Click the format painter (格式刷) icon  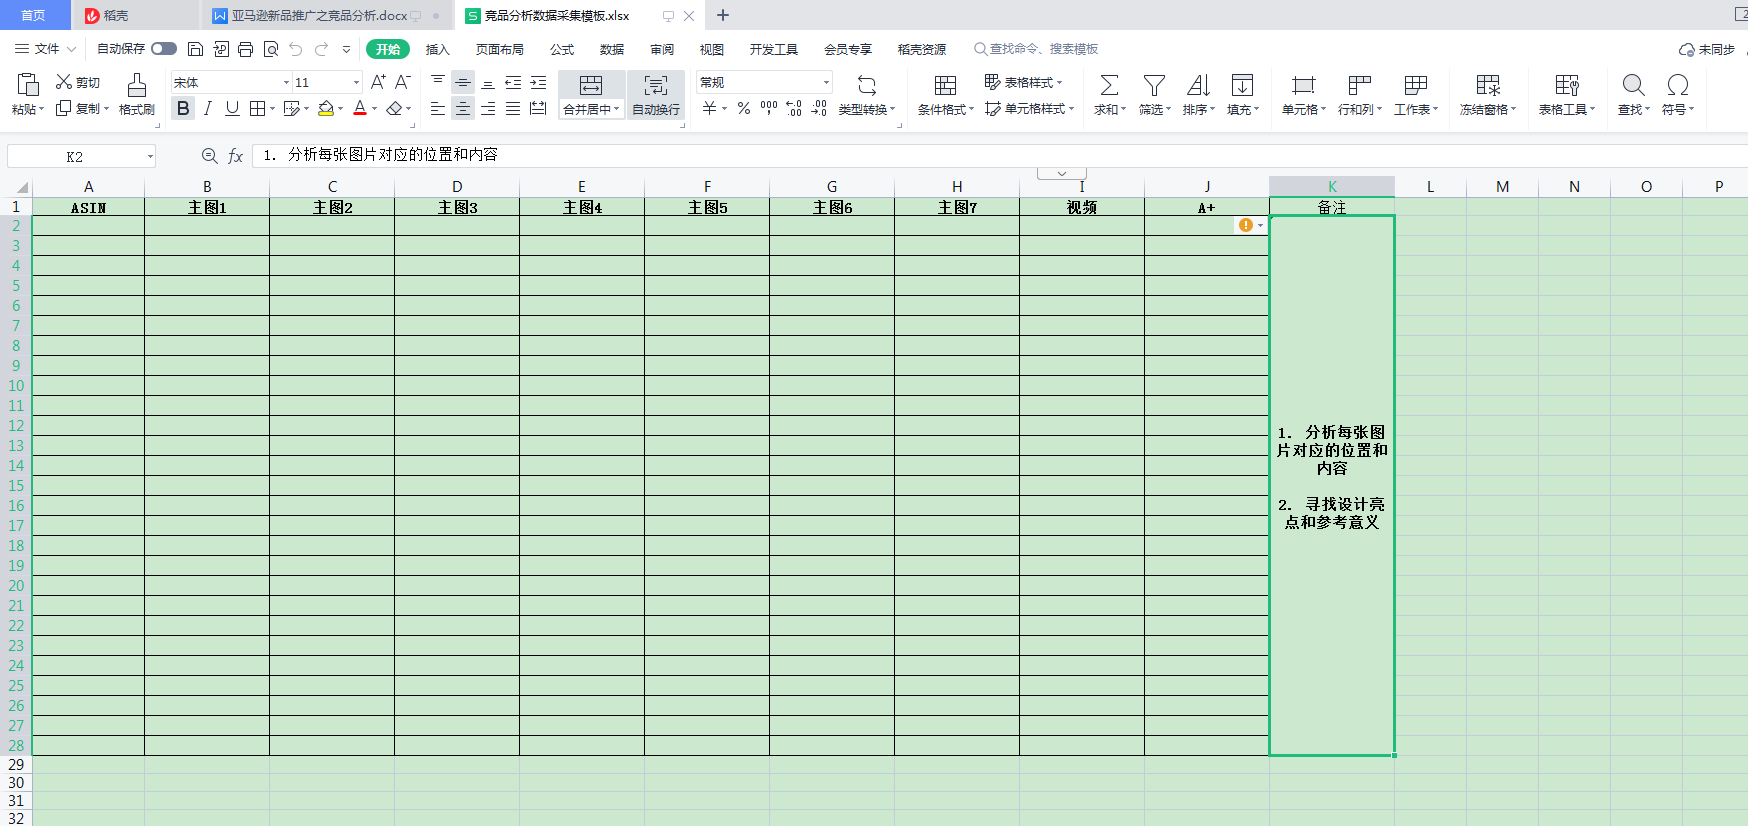pos(137,86)
